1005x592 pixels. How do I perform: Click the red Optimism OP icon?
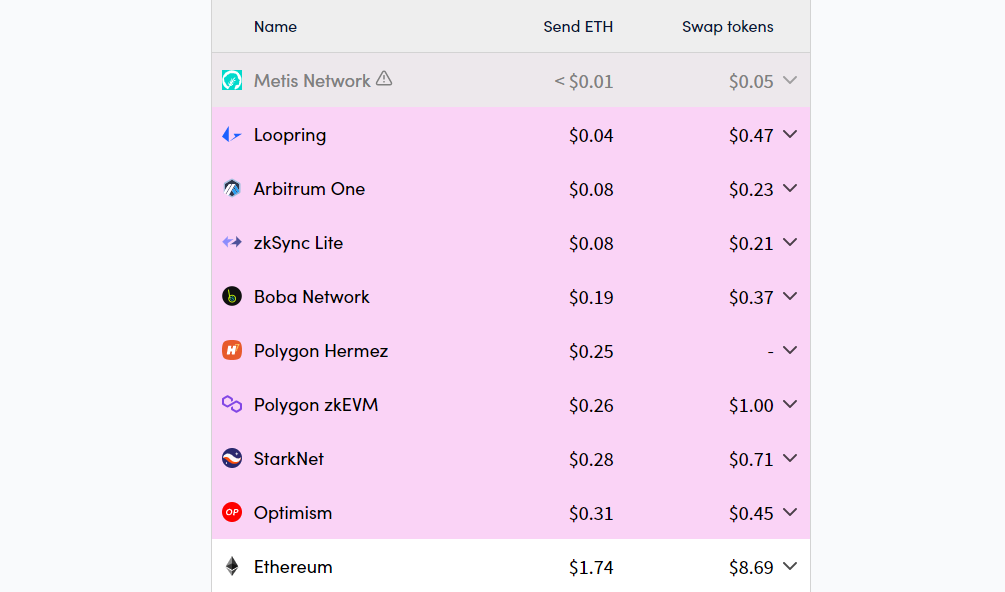coord(232,513)
